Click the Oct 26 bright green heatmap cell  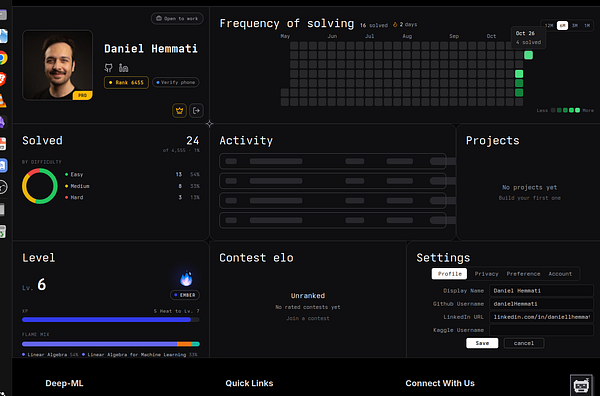click(528, 55)
